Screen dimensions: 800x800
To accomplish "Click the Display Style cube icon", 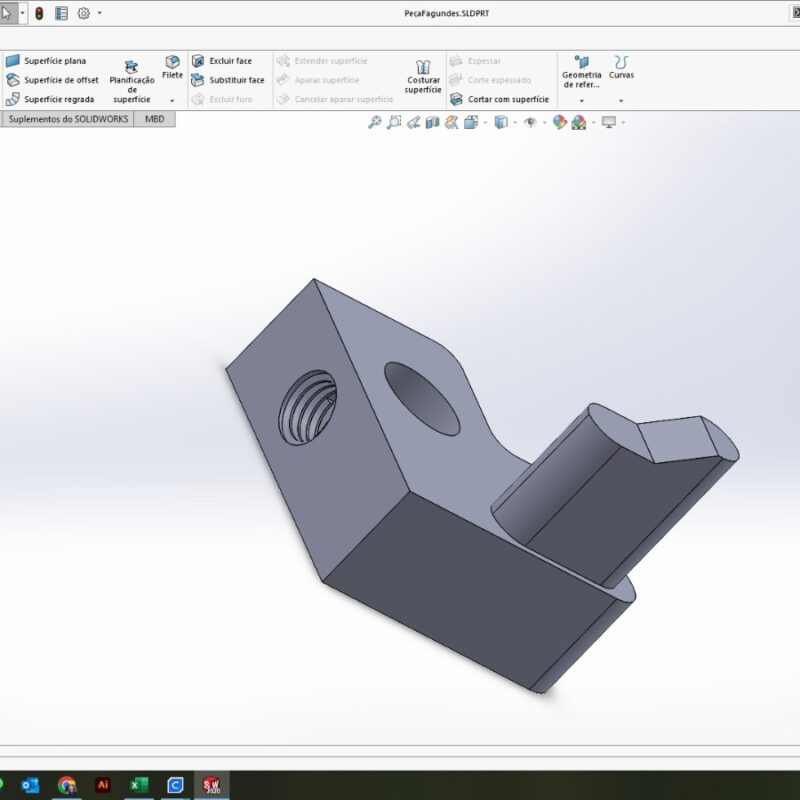I will tap(501, 122).
